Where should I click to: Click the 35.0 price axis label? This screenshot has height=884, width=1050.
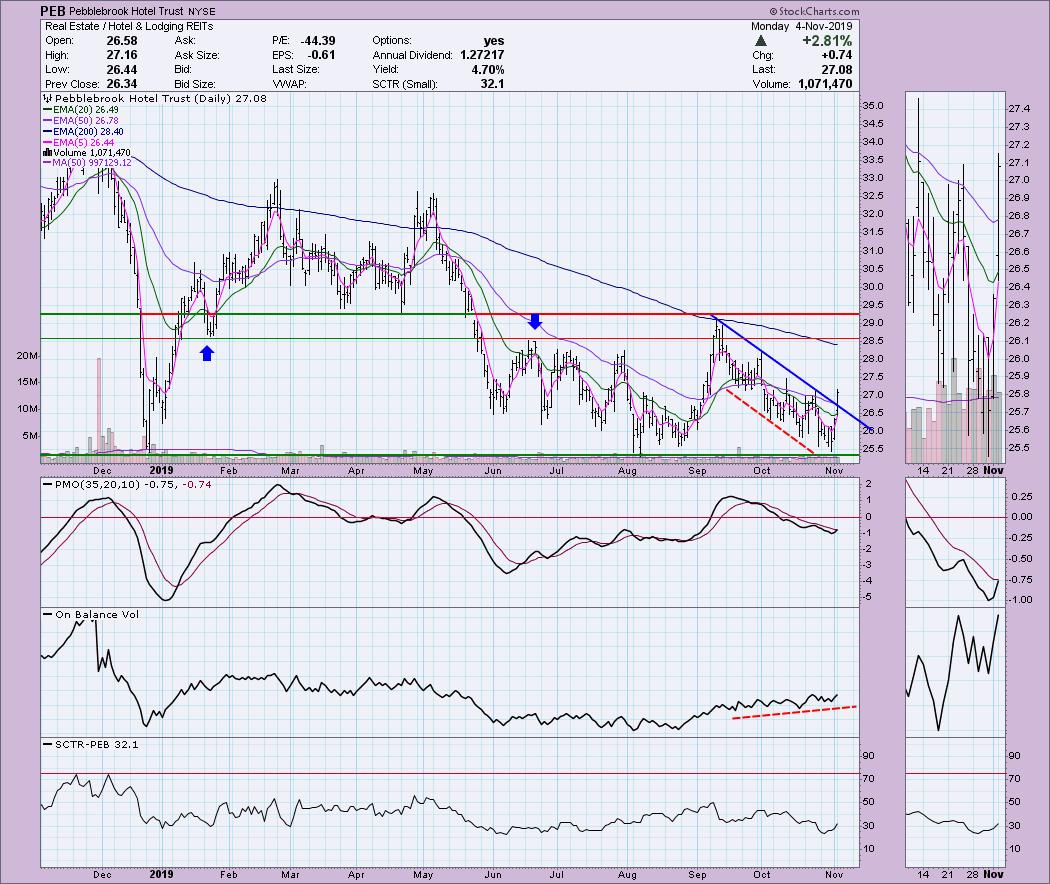(x=873, y=106)
